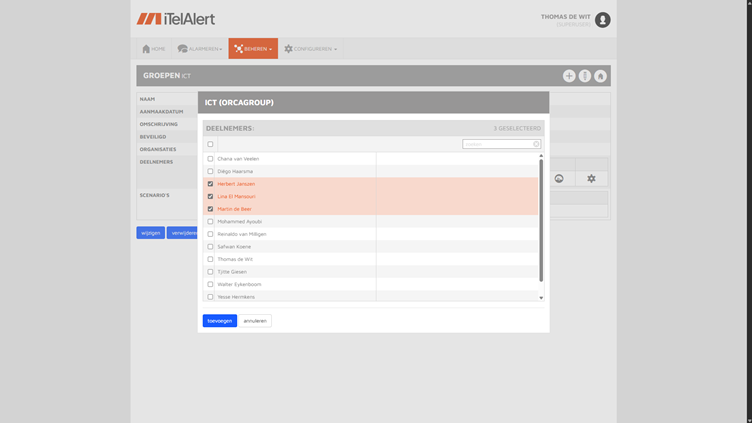The image size is (752, 423).
Task: Select the name Martin de Beer
Action: (x=235, y=209)
